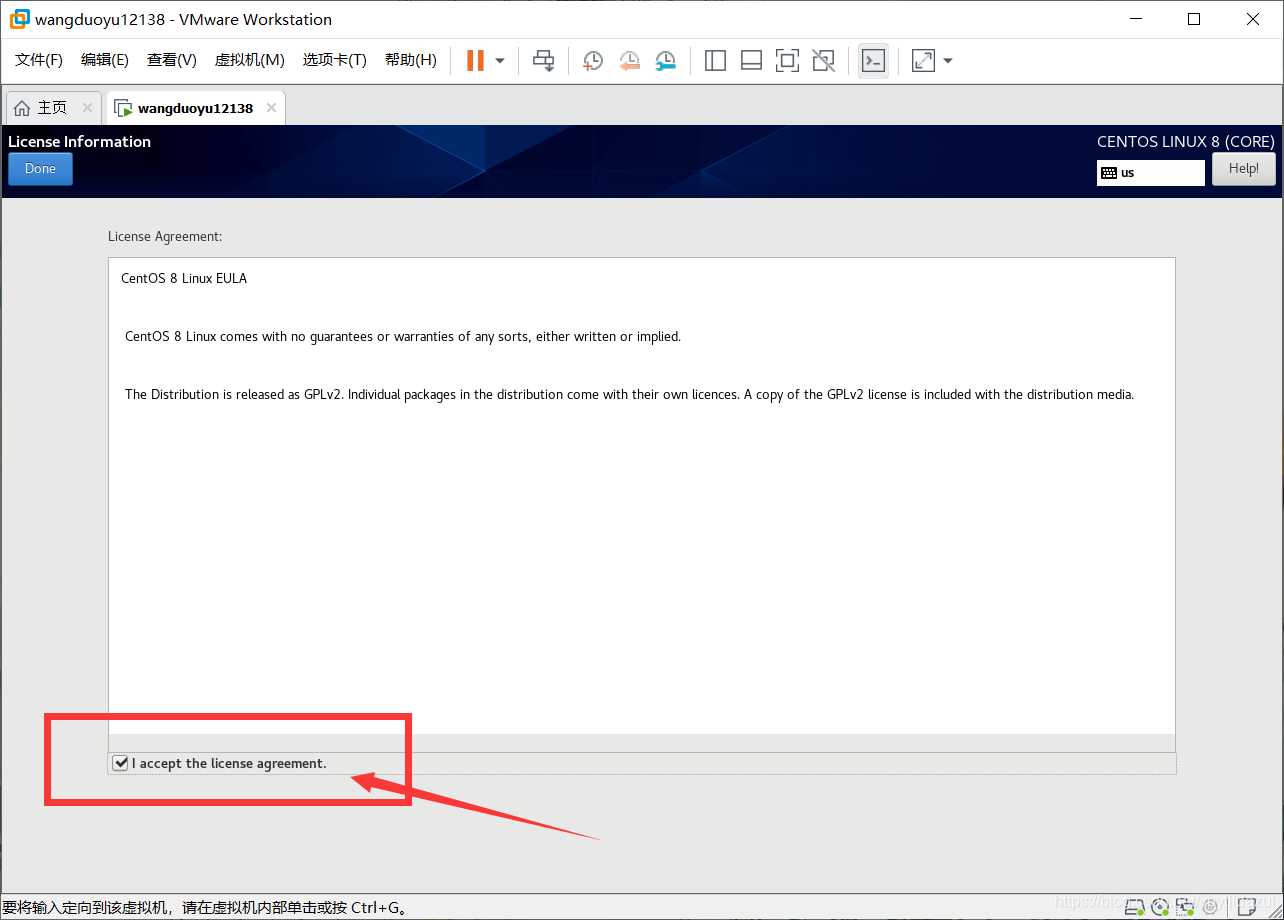Revert the VM to its previous snapshot
The image size is (1284, 920).
pyautogui.click(x=629, y=60)
